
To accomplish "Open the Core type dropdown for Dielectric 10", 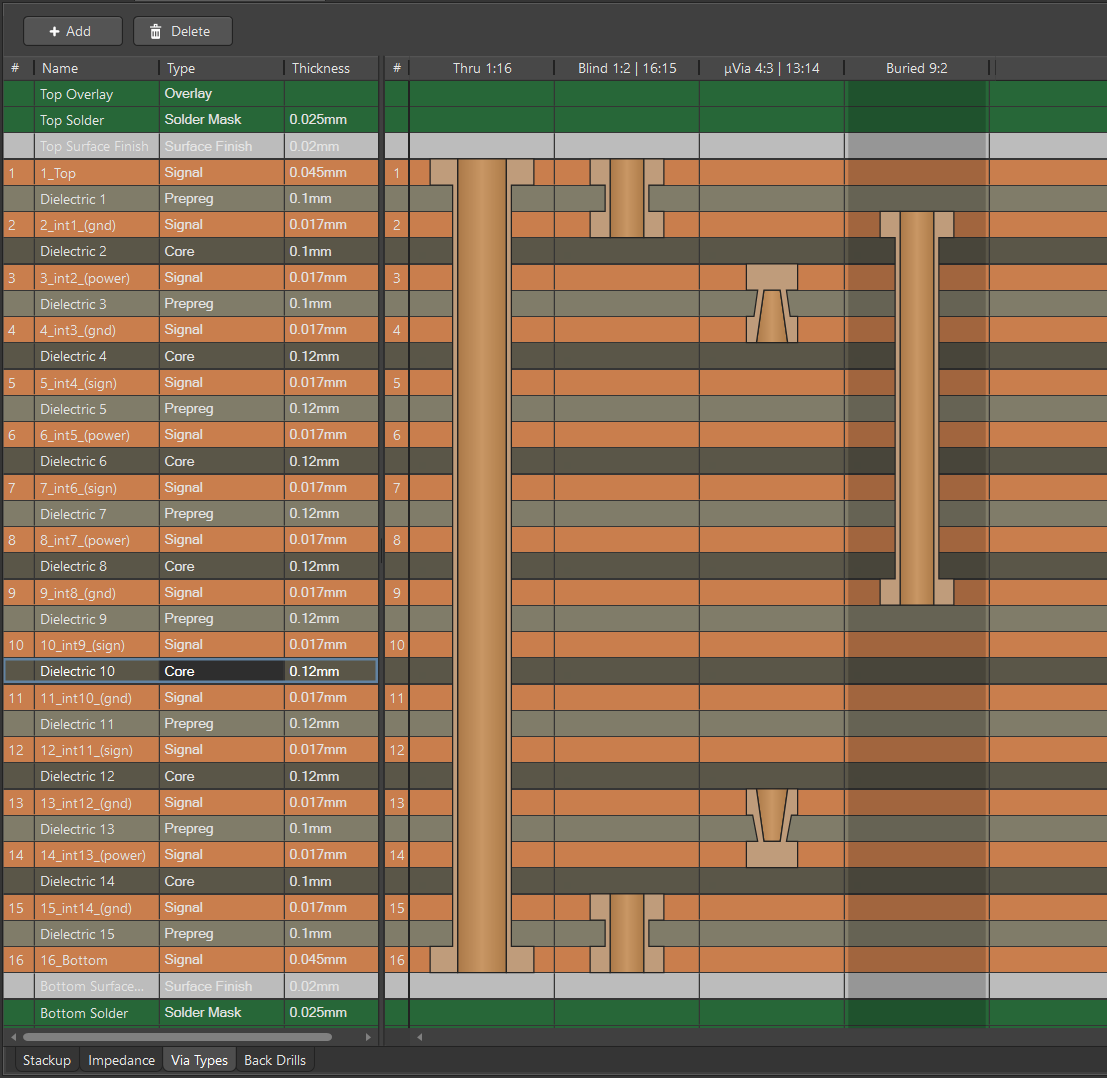I will (220, 671).
